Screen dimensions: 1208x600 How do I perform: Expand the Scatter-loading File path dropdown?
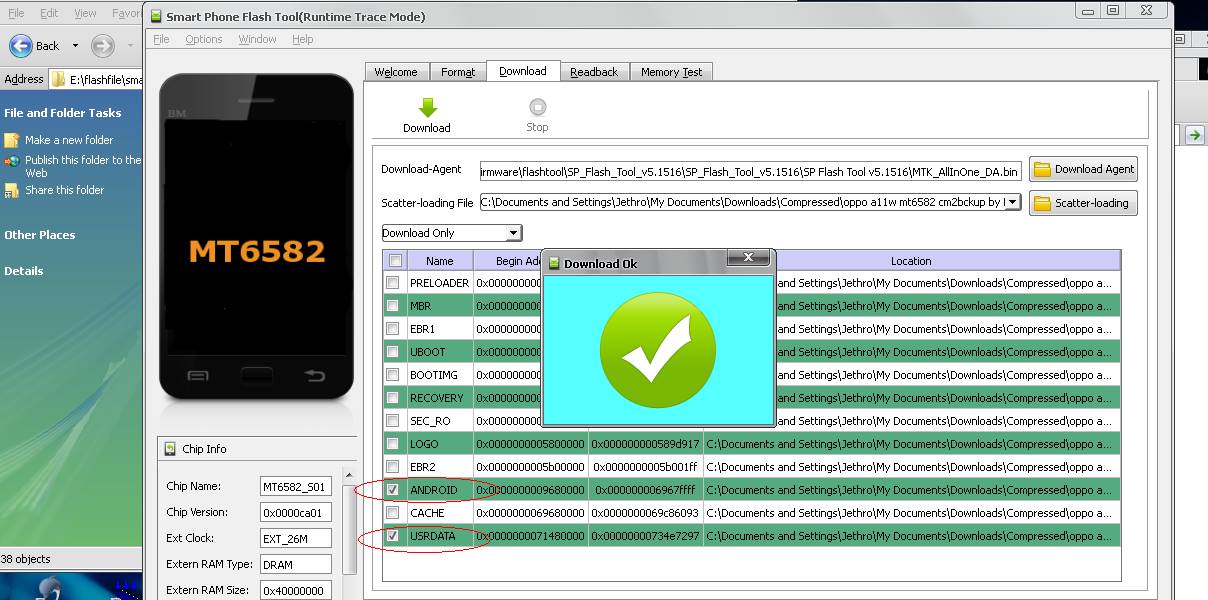pos(1012,202)
